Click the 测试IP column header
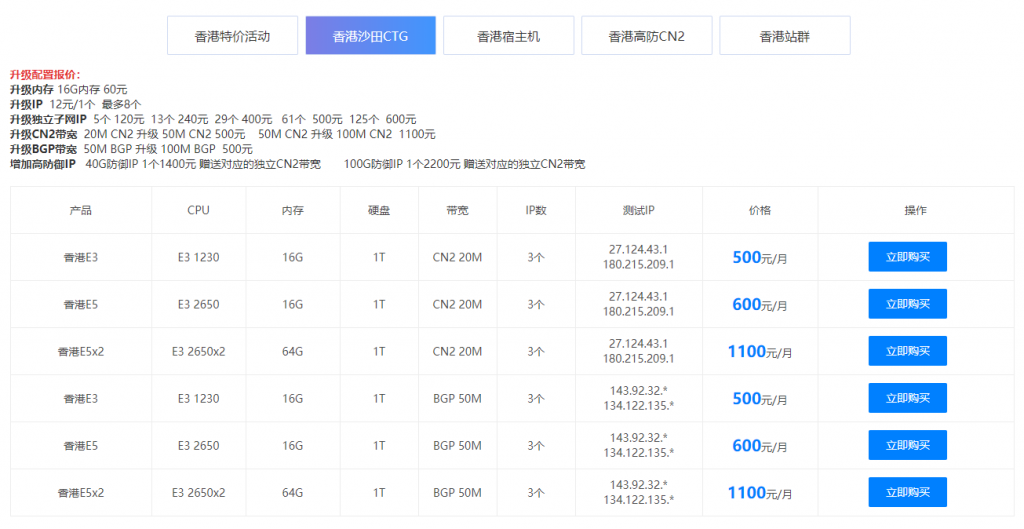This screenshot has height=529, width=1024. pyautogui.click(x=639, y=210)
